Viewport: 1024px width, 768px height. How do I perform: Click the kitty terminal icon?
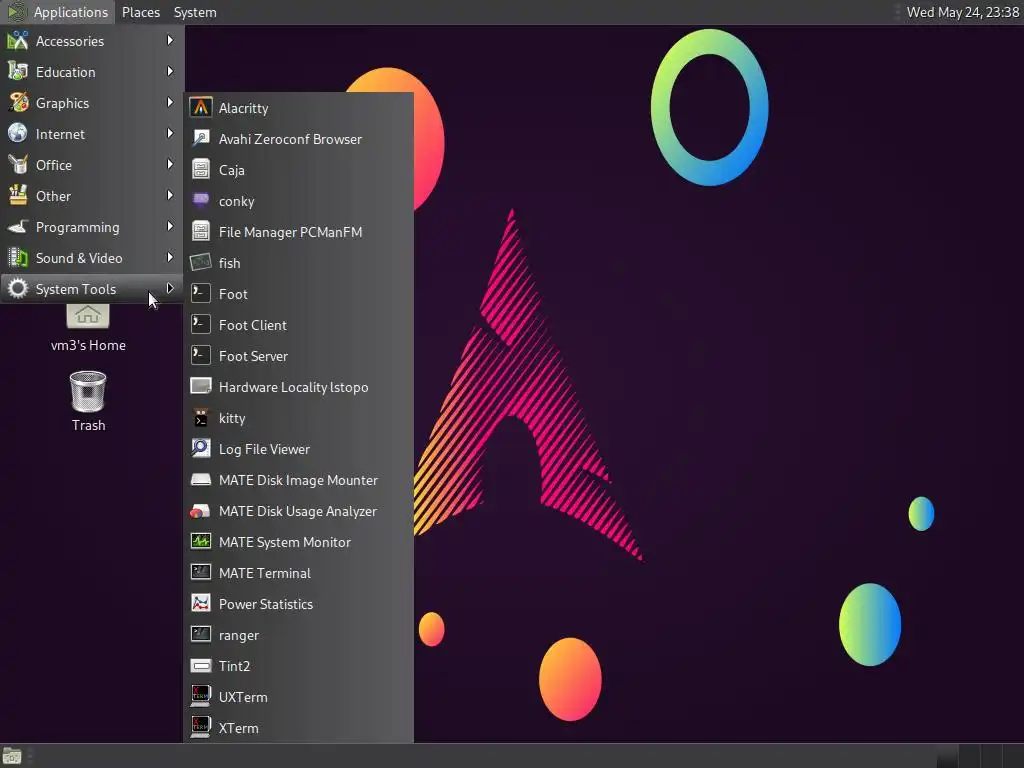[200, 417]
